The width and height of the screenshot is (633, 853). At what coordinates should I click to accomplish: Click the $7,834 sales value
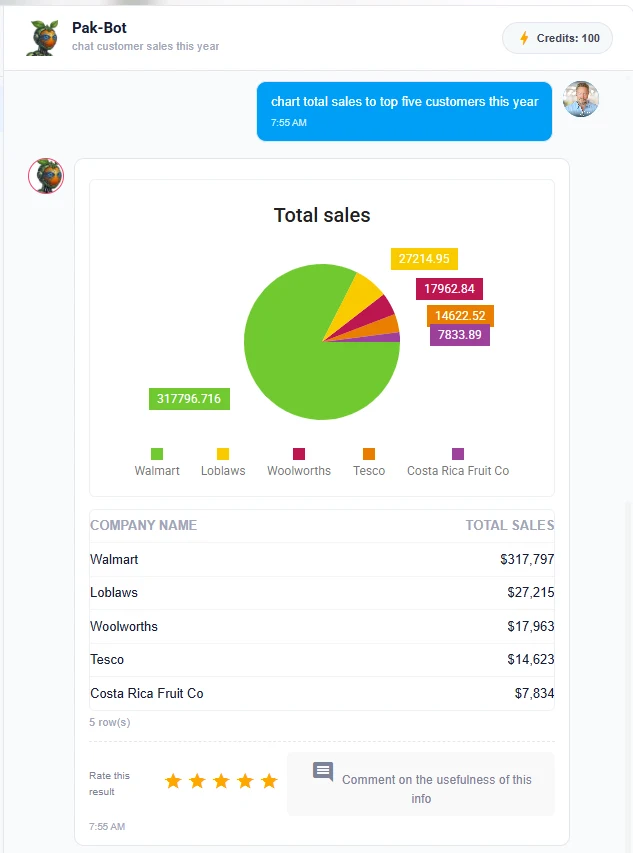tap(535, 693)
